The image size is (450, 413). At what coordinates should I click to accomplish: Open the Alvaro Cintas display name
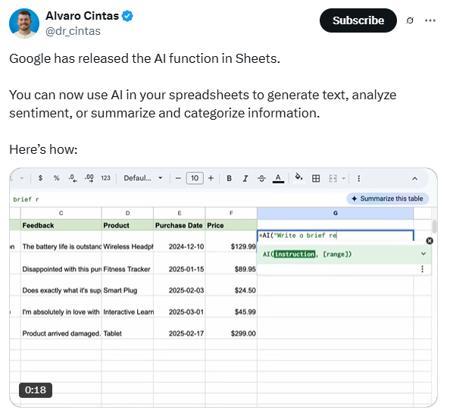click(x=82, y=16)
